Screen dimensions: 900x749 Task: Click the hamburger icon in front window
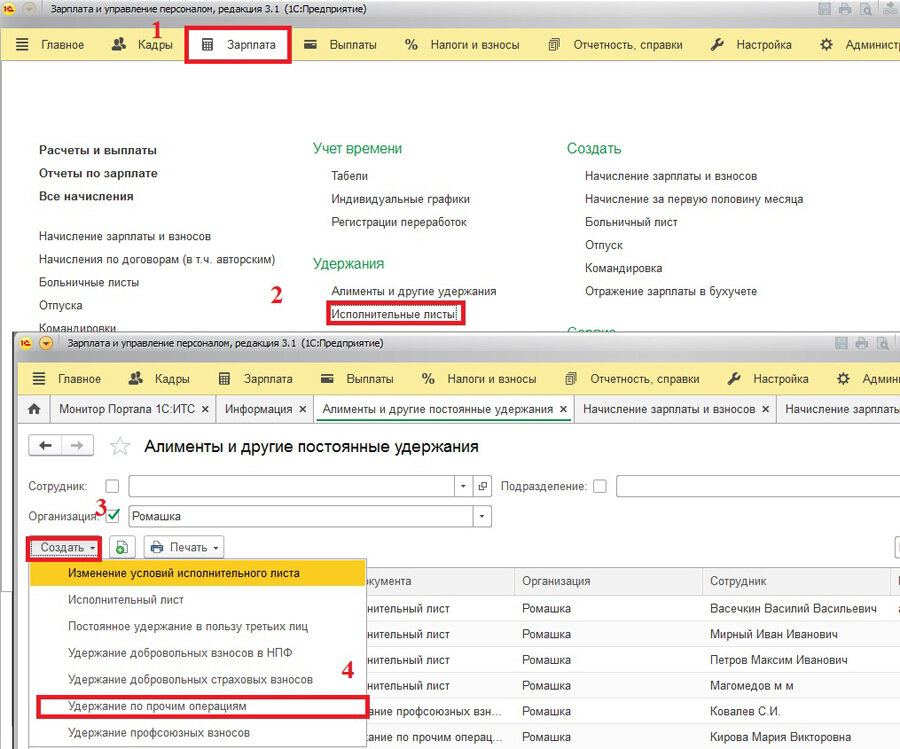[x=38, y=379]
